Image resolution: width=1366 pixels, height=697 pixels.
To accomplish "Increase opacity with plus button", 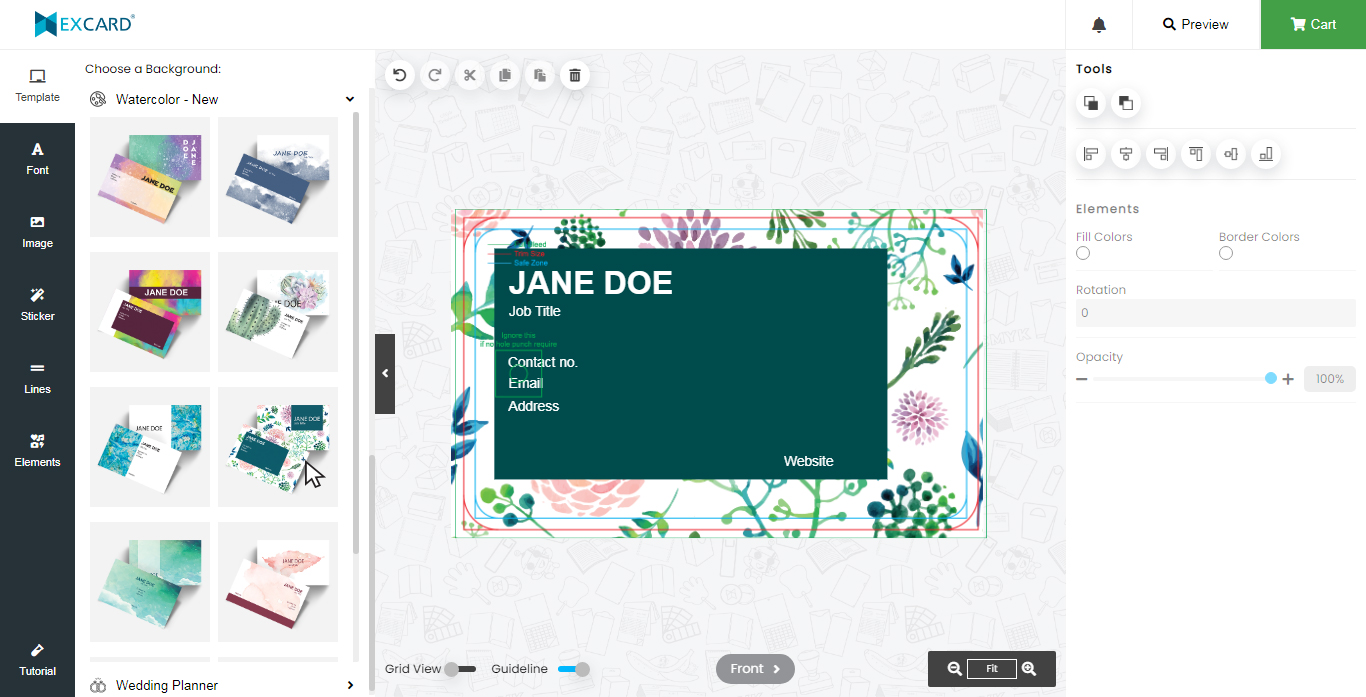I will 1288,379.
